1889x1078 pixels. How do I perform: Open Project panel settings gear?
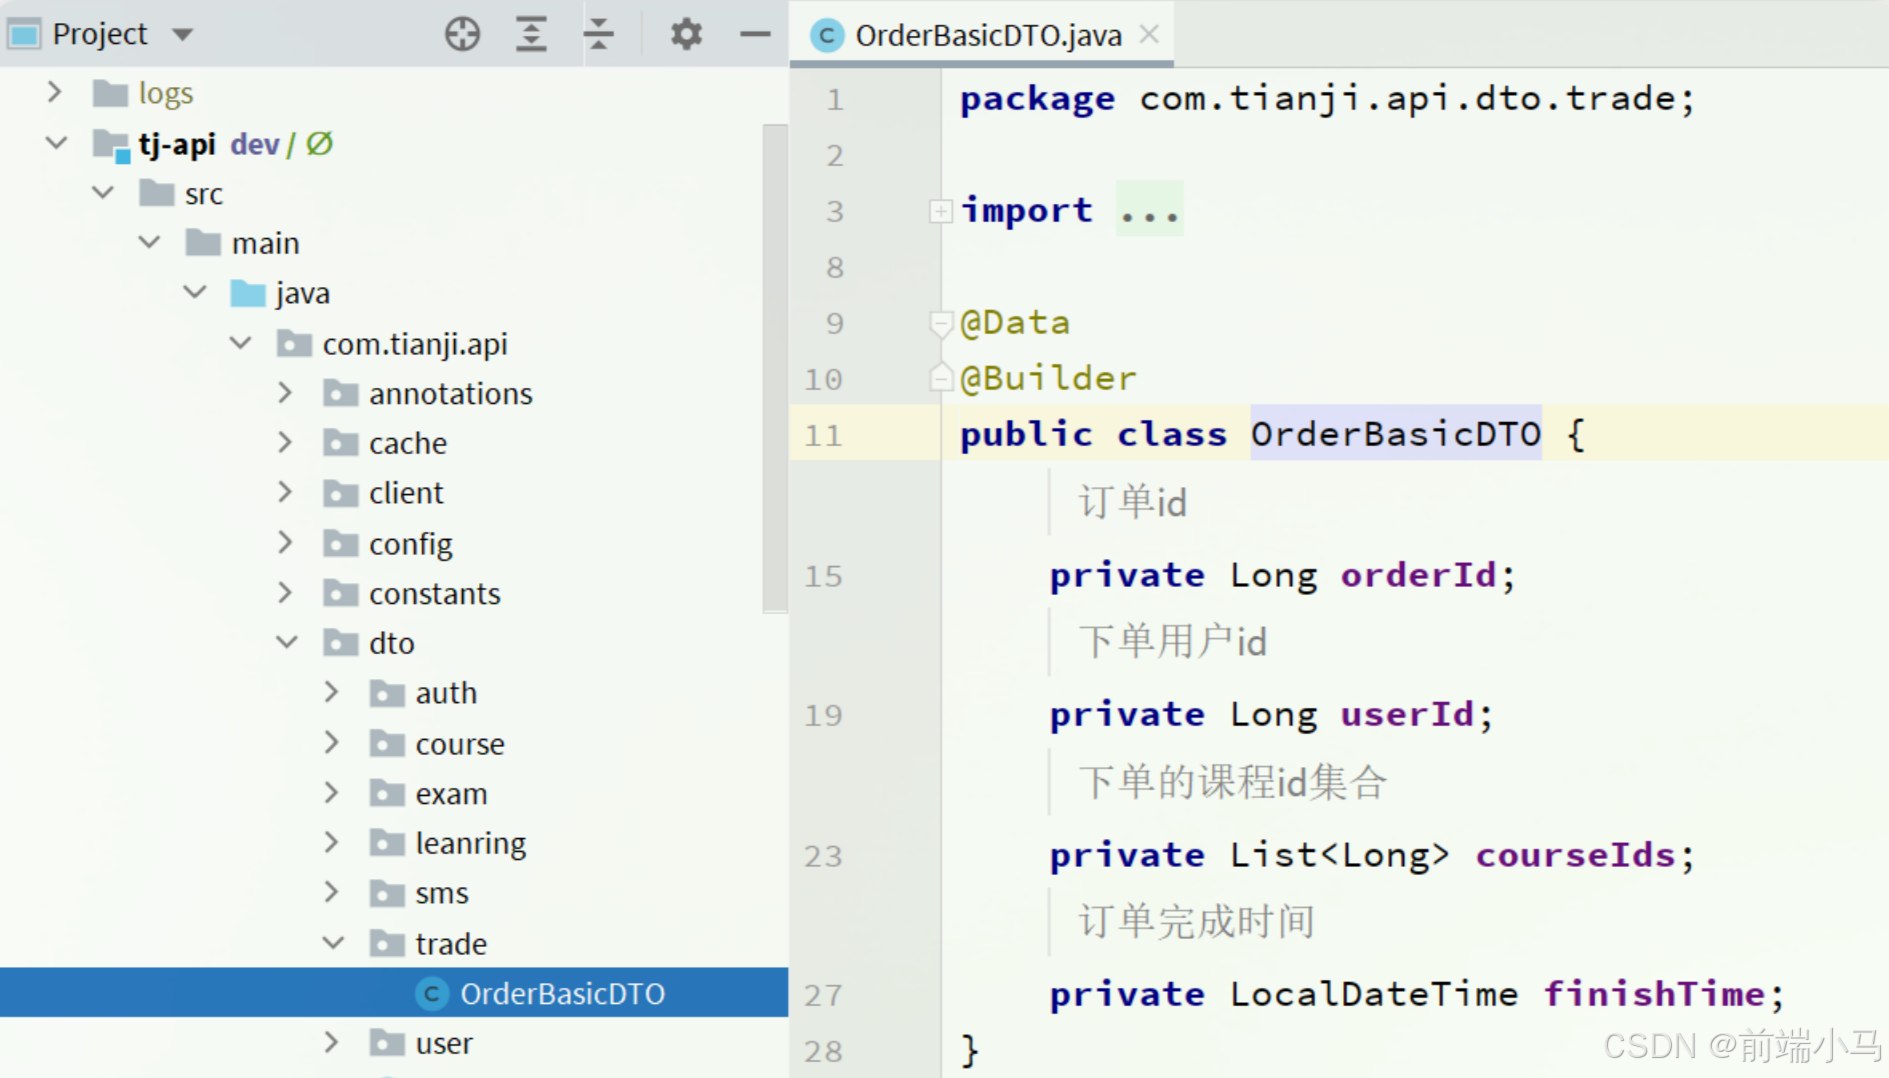point(686,34)
